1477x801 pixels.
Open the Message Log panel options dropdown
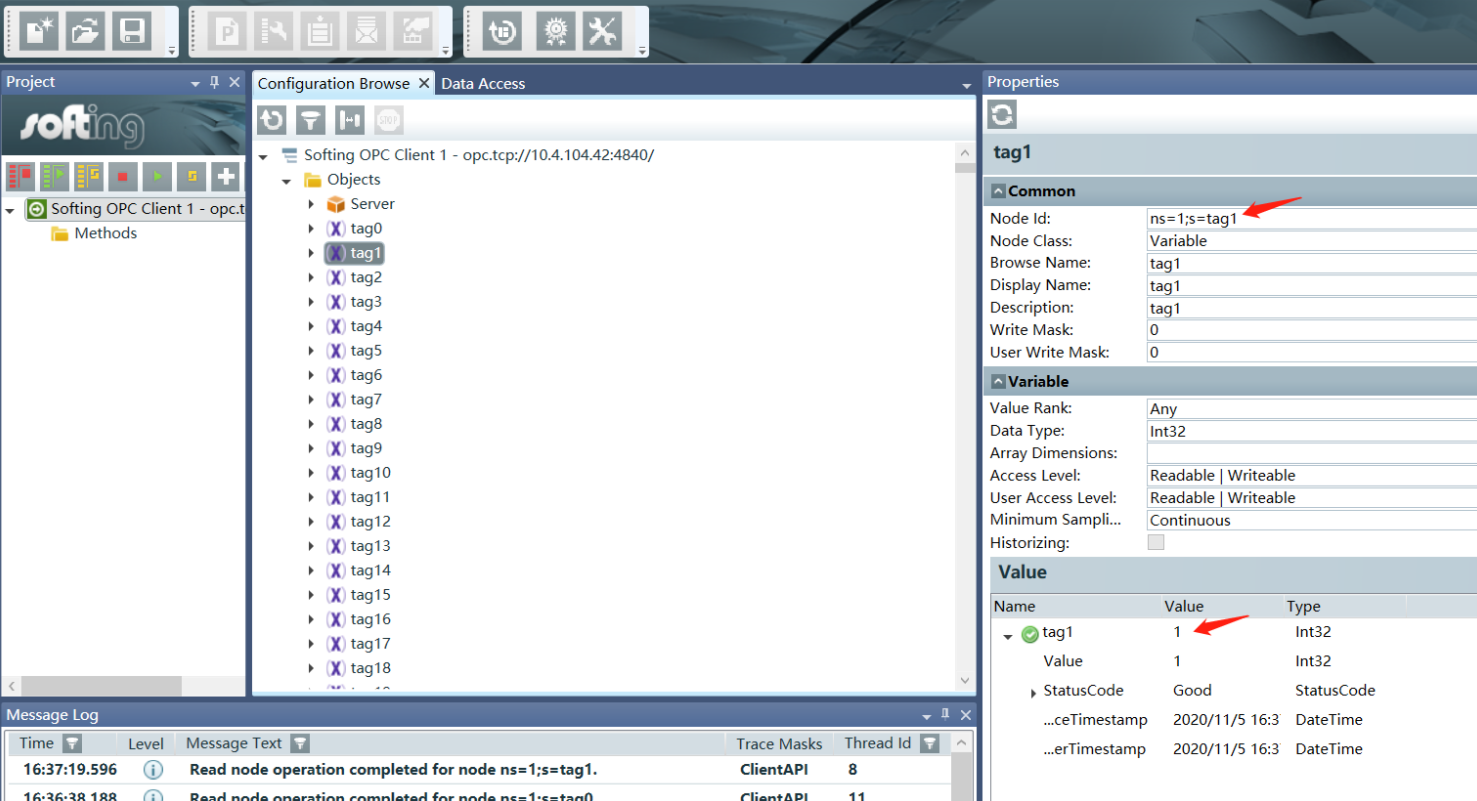pos(926,717)
